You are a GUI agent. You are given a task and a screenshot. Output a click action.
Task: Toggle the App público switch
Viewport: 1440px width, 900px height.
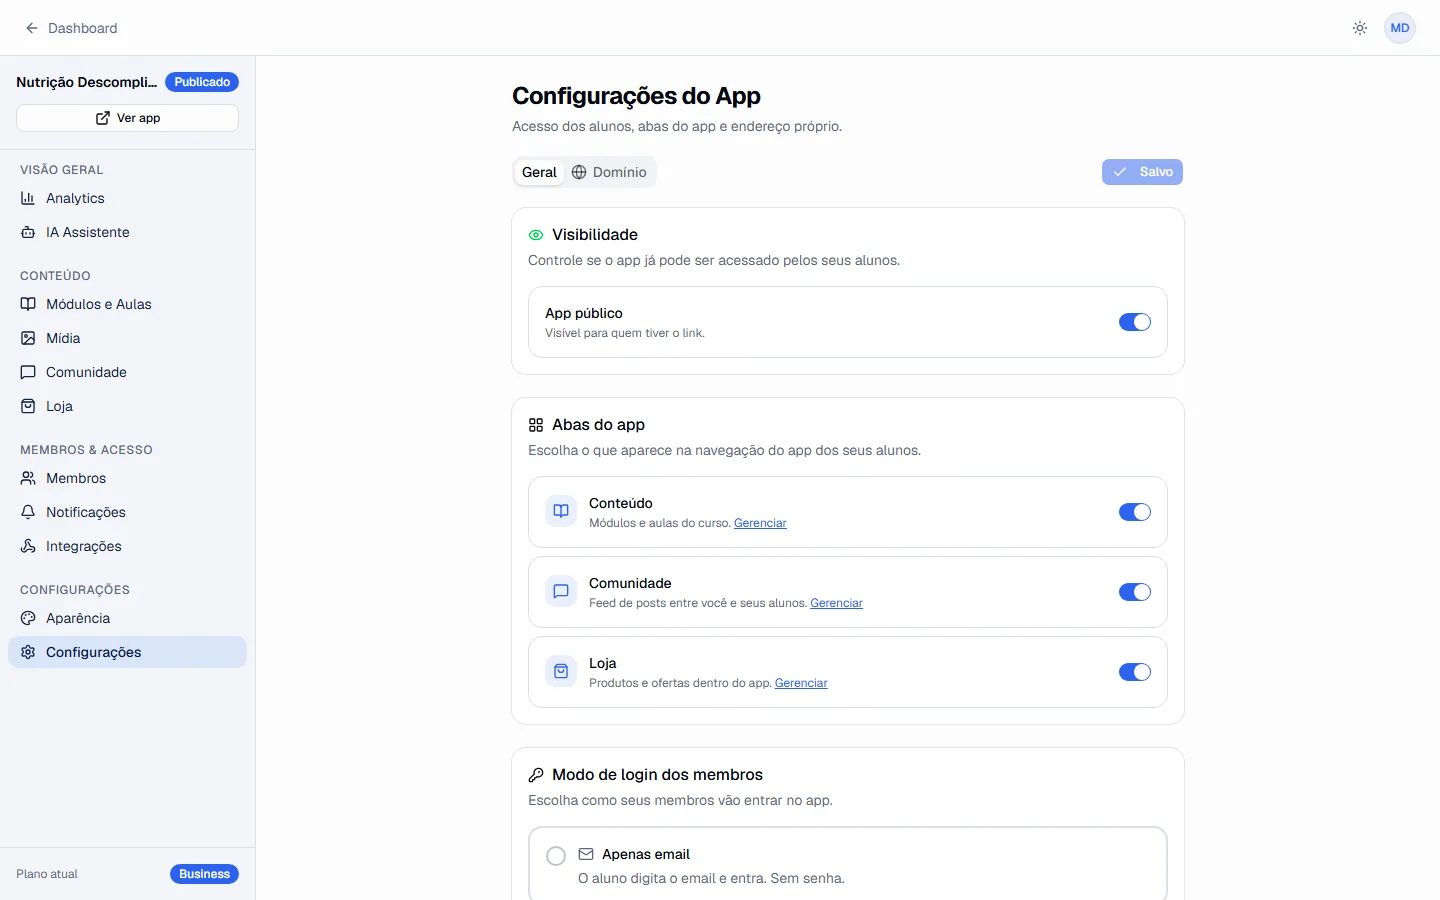pyautogui.click(x=1135, y=322)
